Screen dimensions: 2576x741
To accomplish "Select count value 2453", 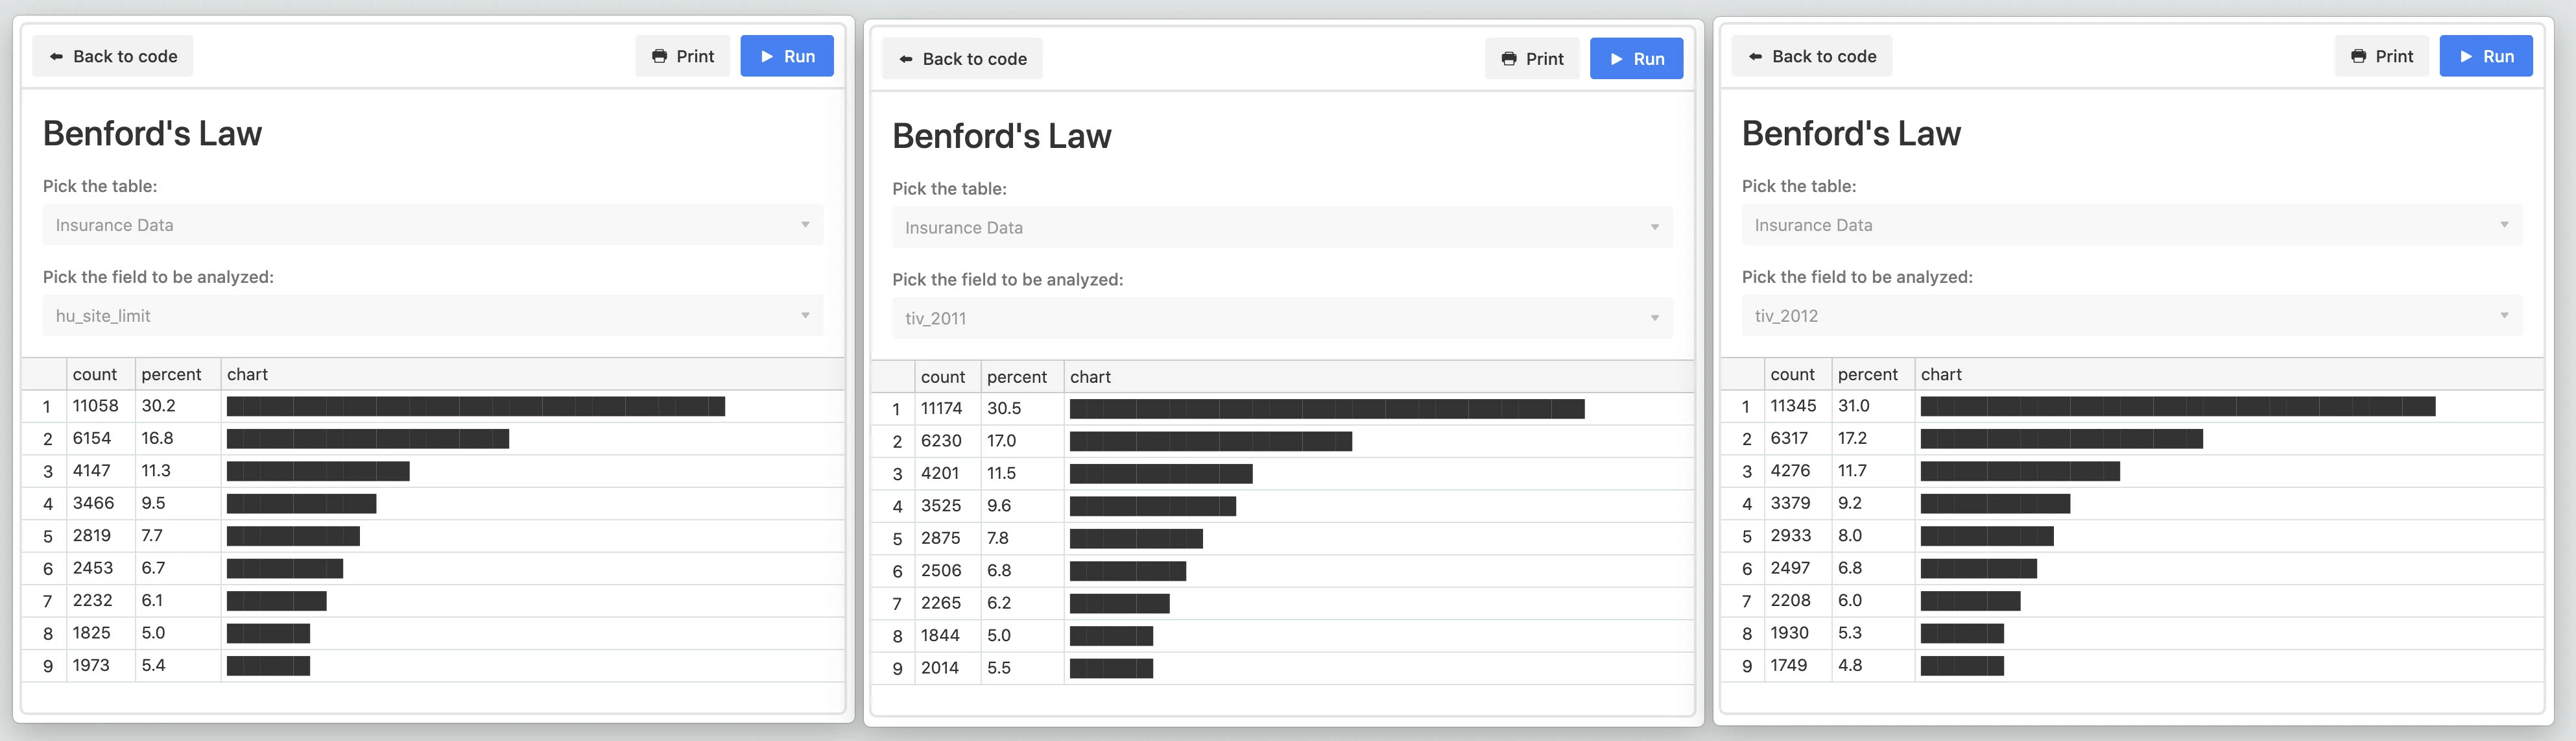I will pyautogui.click(x=93, y=568).
